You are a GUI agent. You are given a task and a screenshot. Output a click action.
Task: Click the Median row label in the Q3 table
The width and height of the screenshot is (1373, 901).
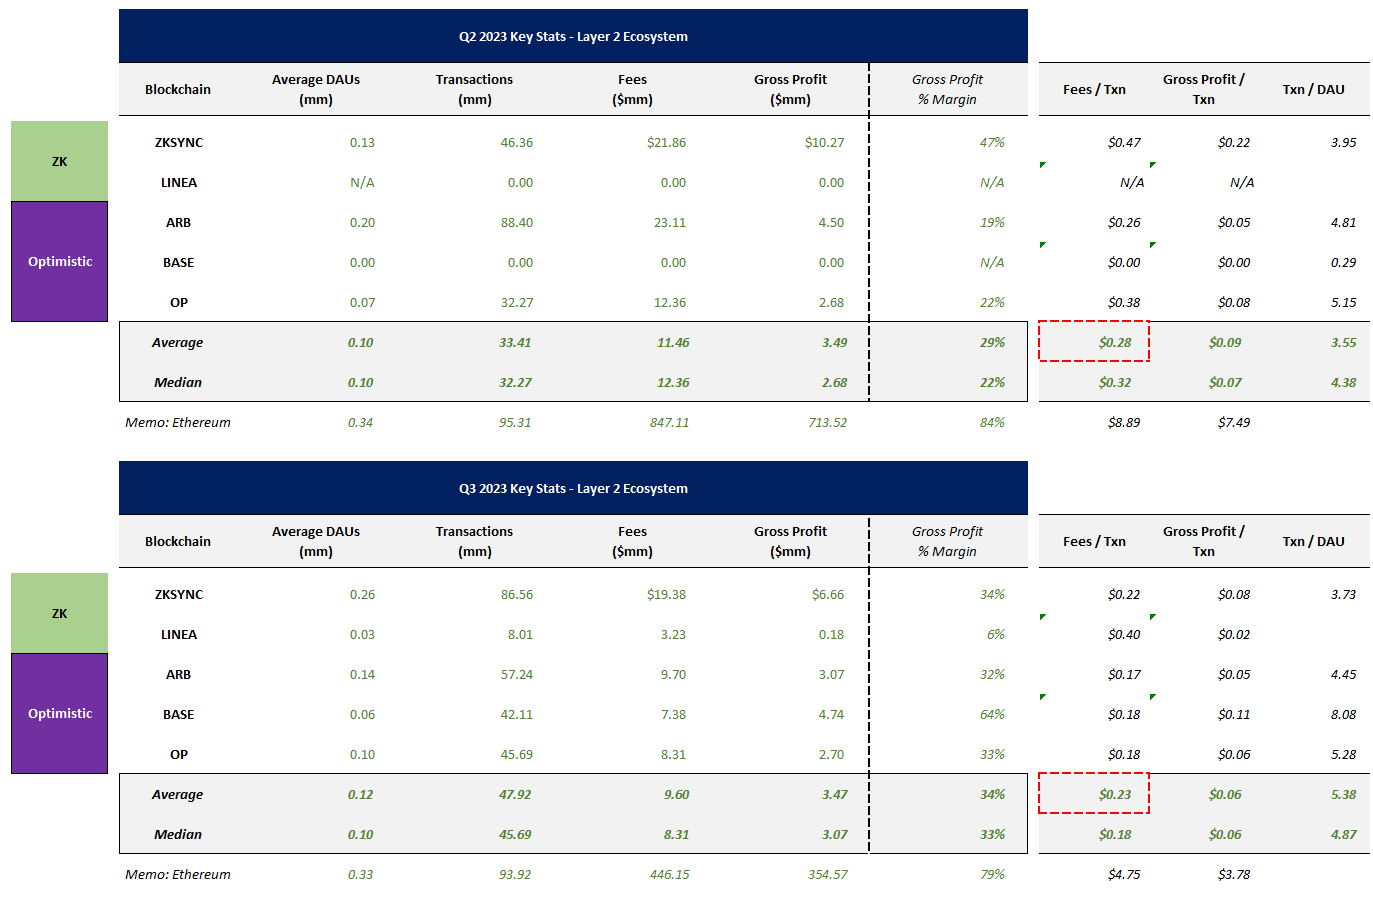click(178, 834)
